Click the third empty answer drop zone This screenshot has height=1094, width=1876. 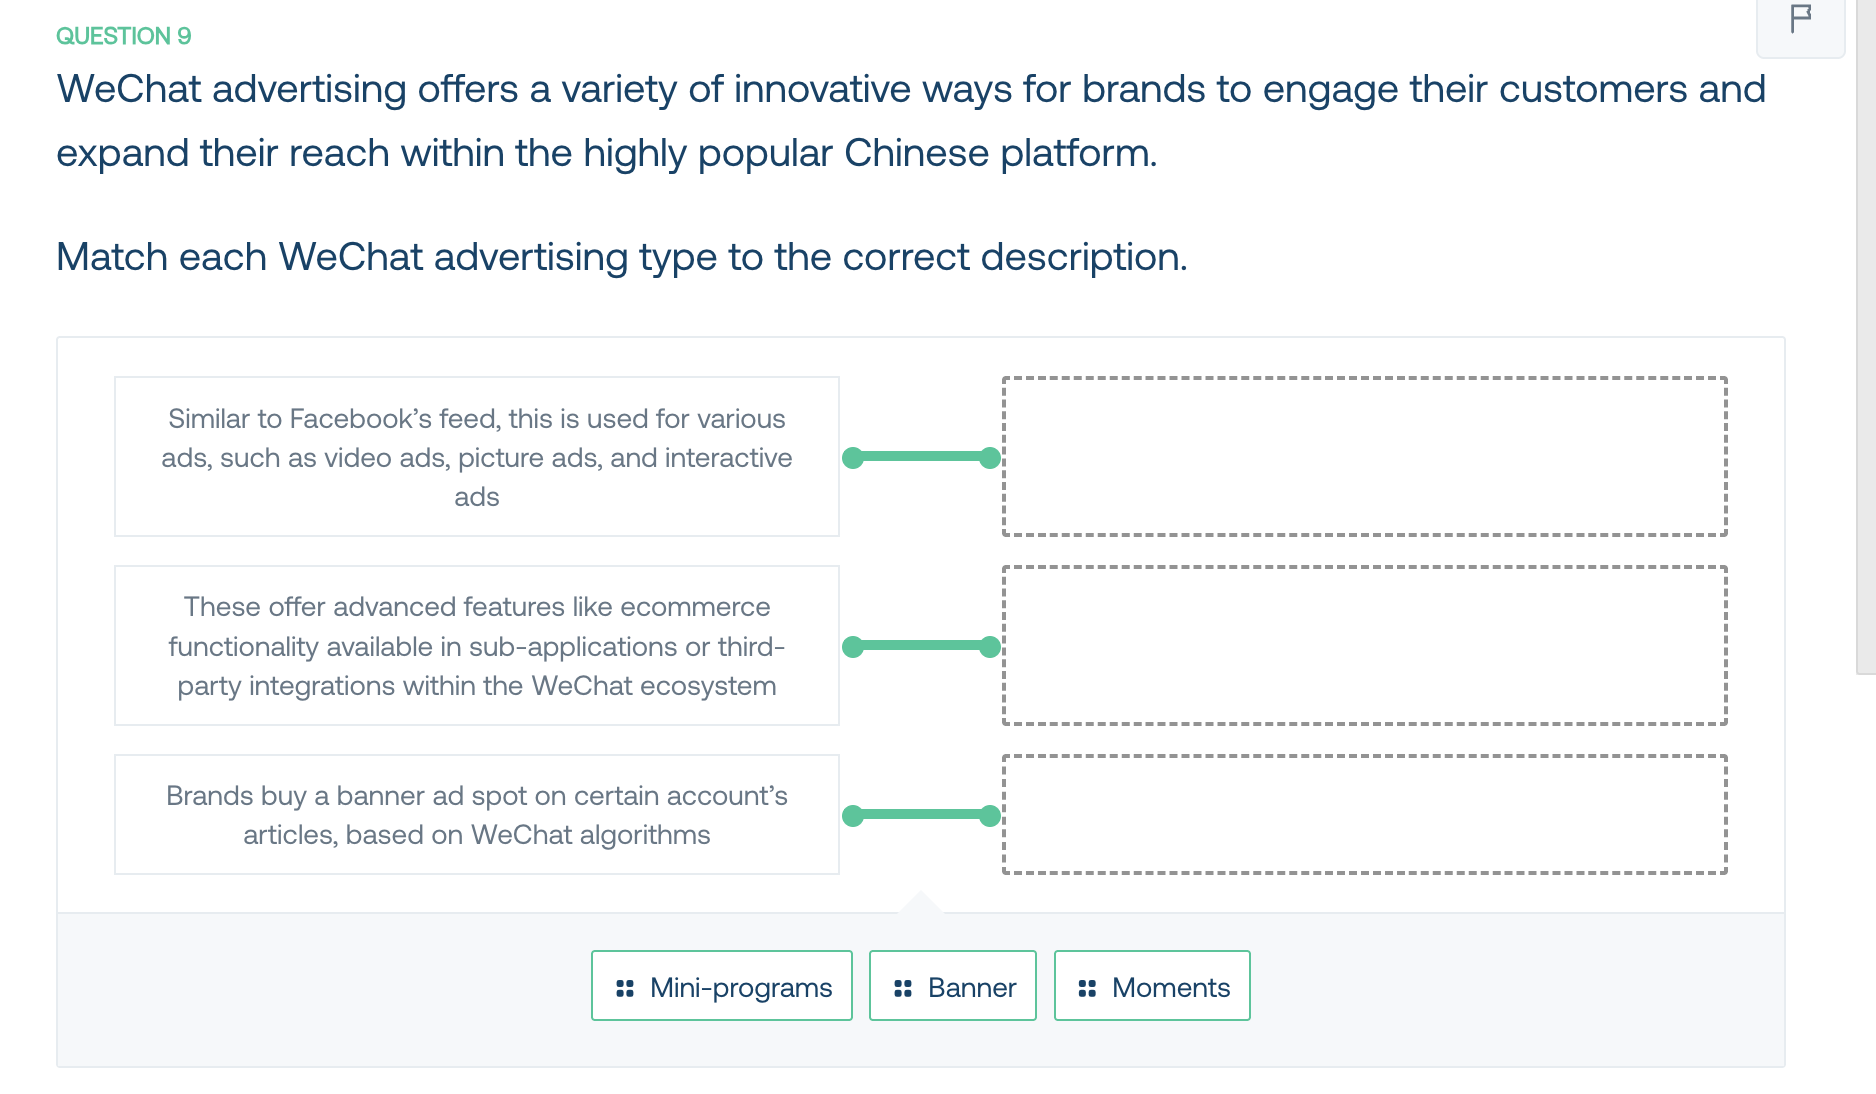click(1365, 814)
